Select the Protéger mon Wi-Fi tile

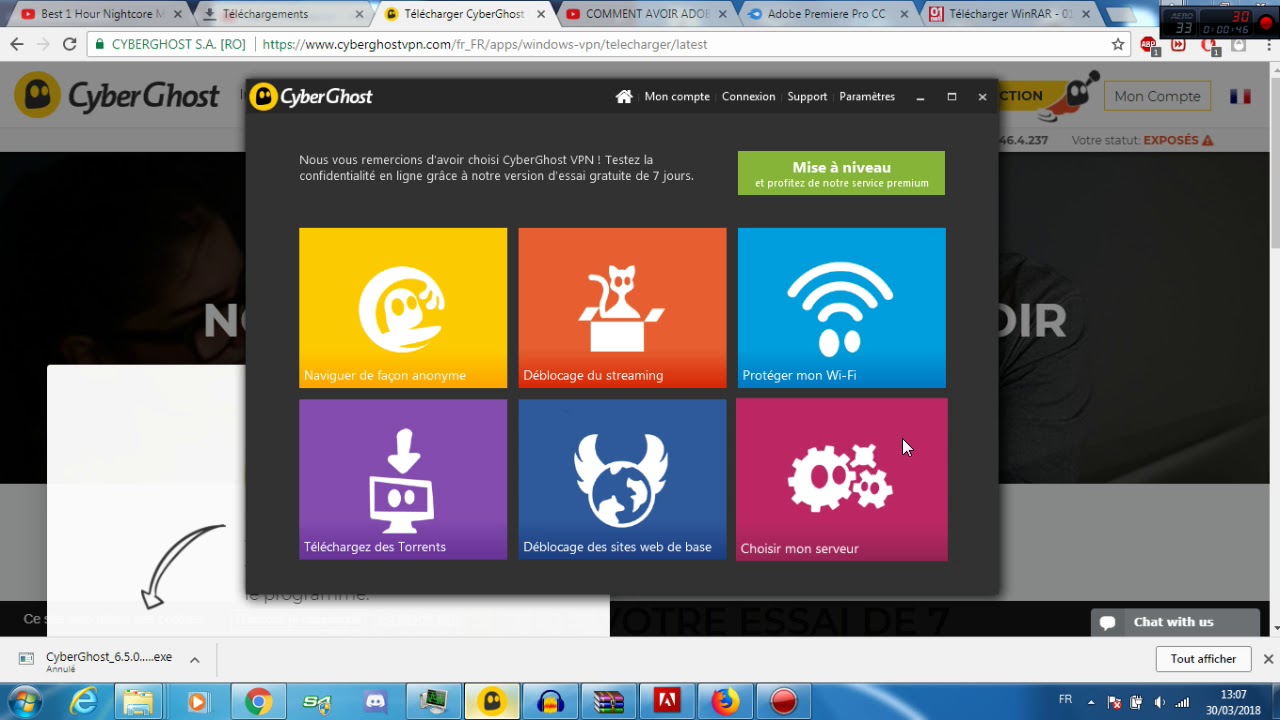click(x=841, y=308)
